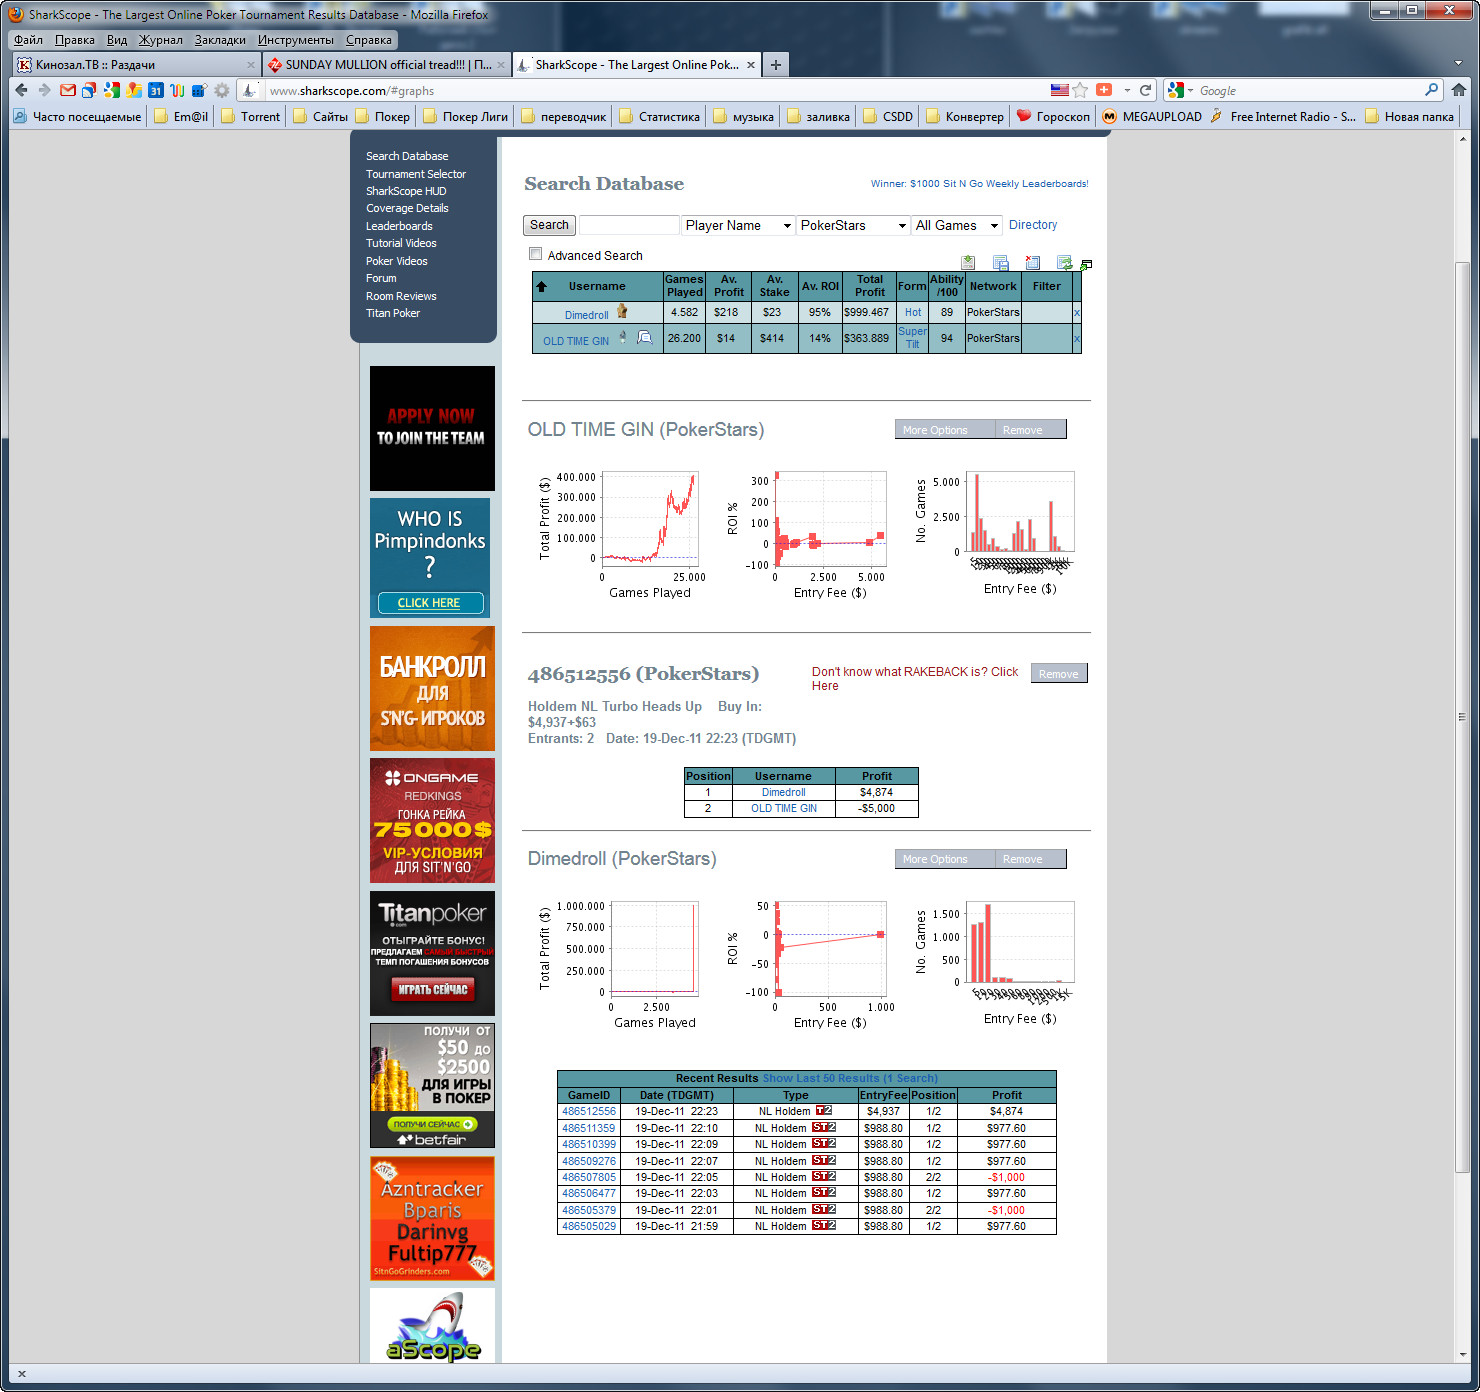The height and width of the screenshot is (1392, 1480).
Task: Open the list all tabs dropdown arrow
Action: click(1458, 64)
